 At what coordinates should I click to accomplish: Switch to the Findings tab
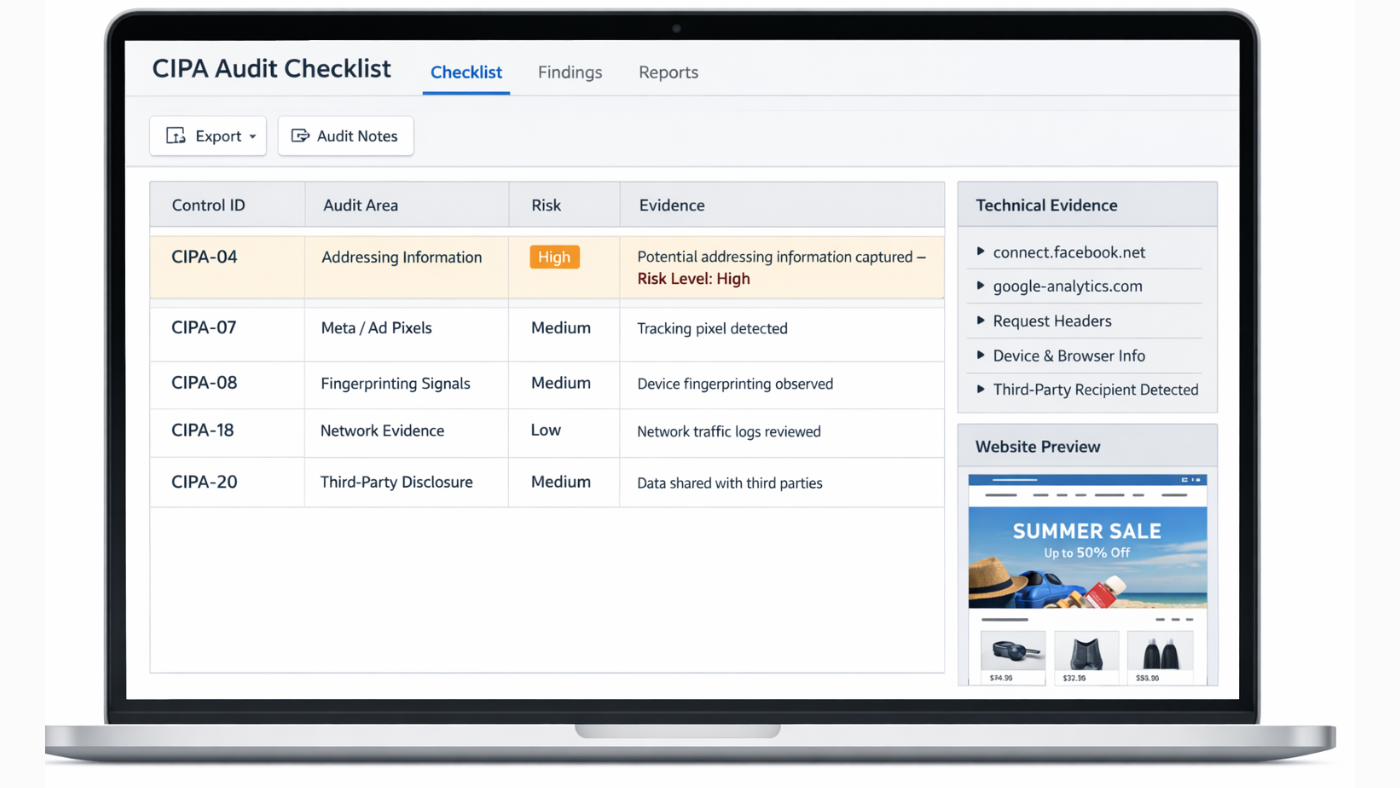(570, 72)
